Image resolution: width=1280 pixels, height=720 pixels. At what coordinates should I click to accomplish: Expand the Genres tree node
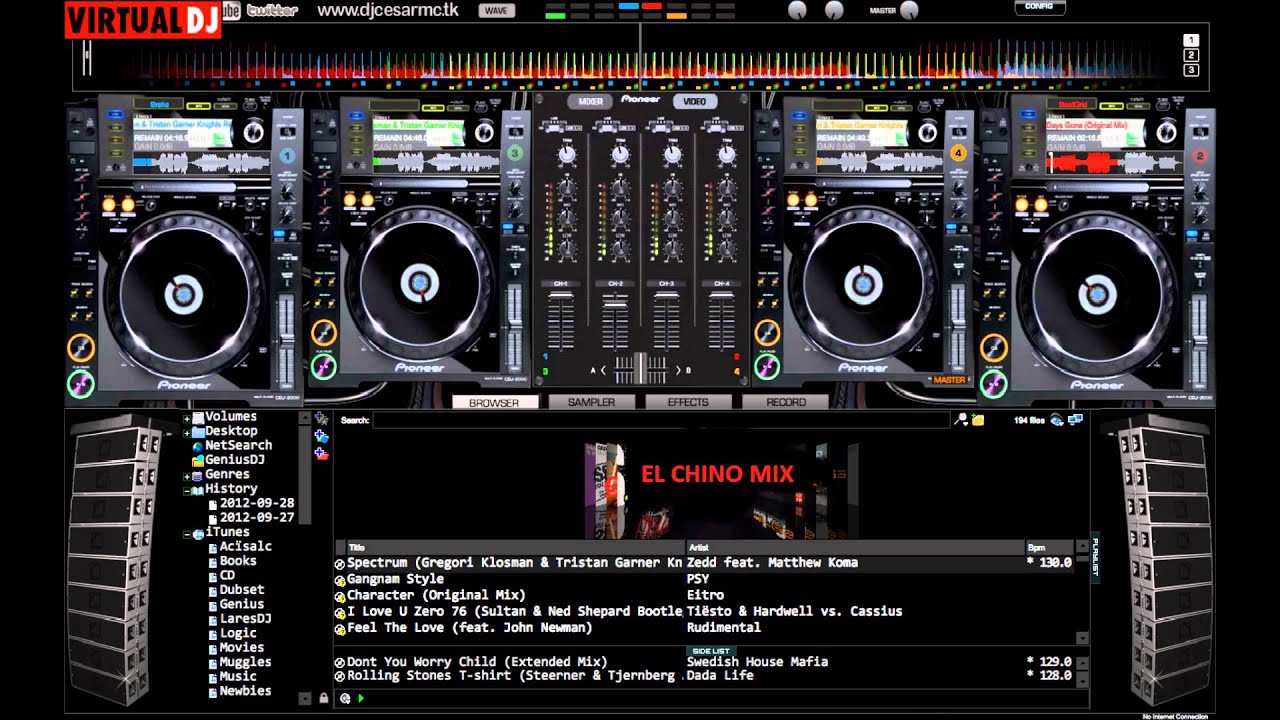point(187,477)
